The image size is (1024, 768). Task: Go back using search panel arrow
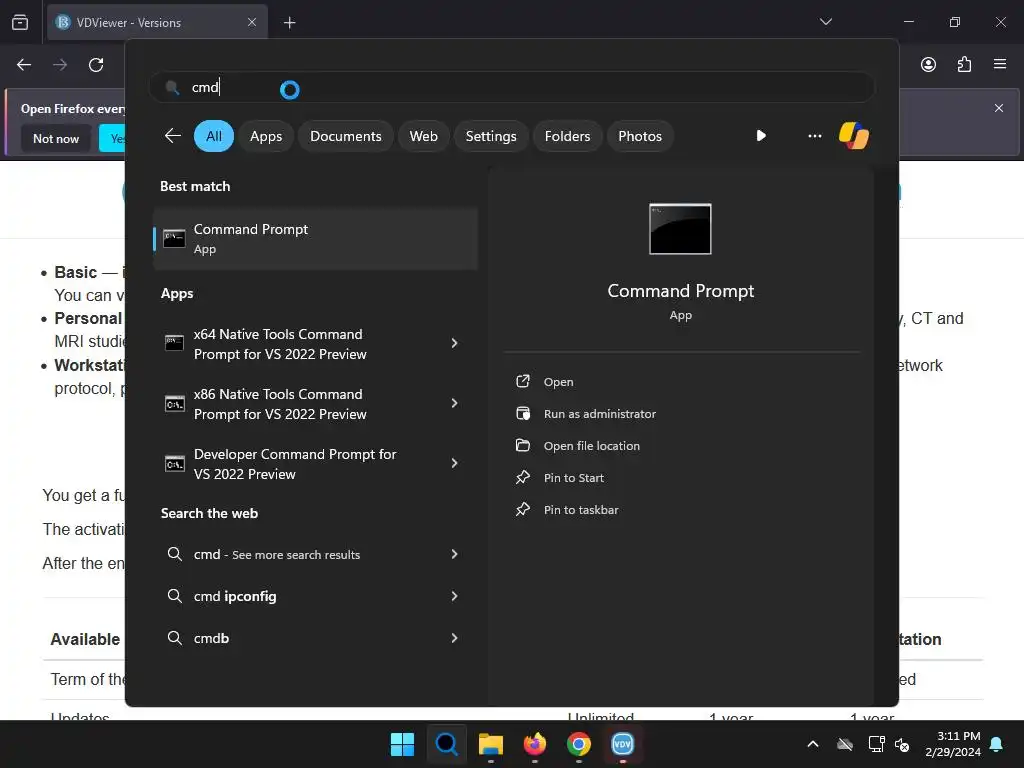click(x=172, y=136)
